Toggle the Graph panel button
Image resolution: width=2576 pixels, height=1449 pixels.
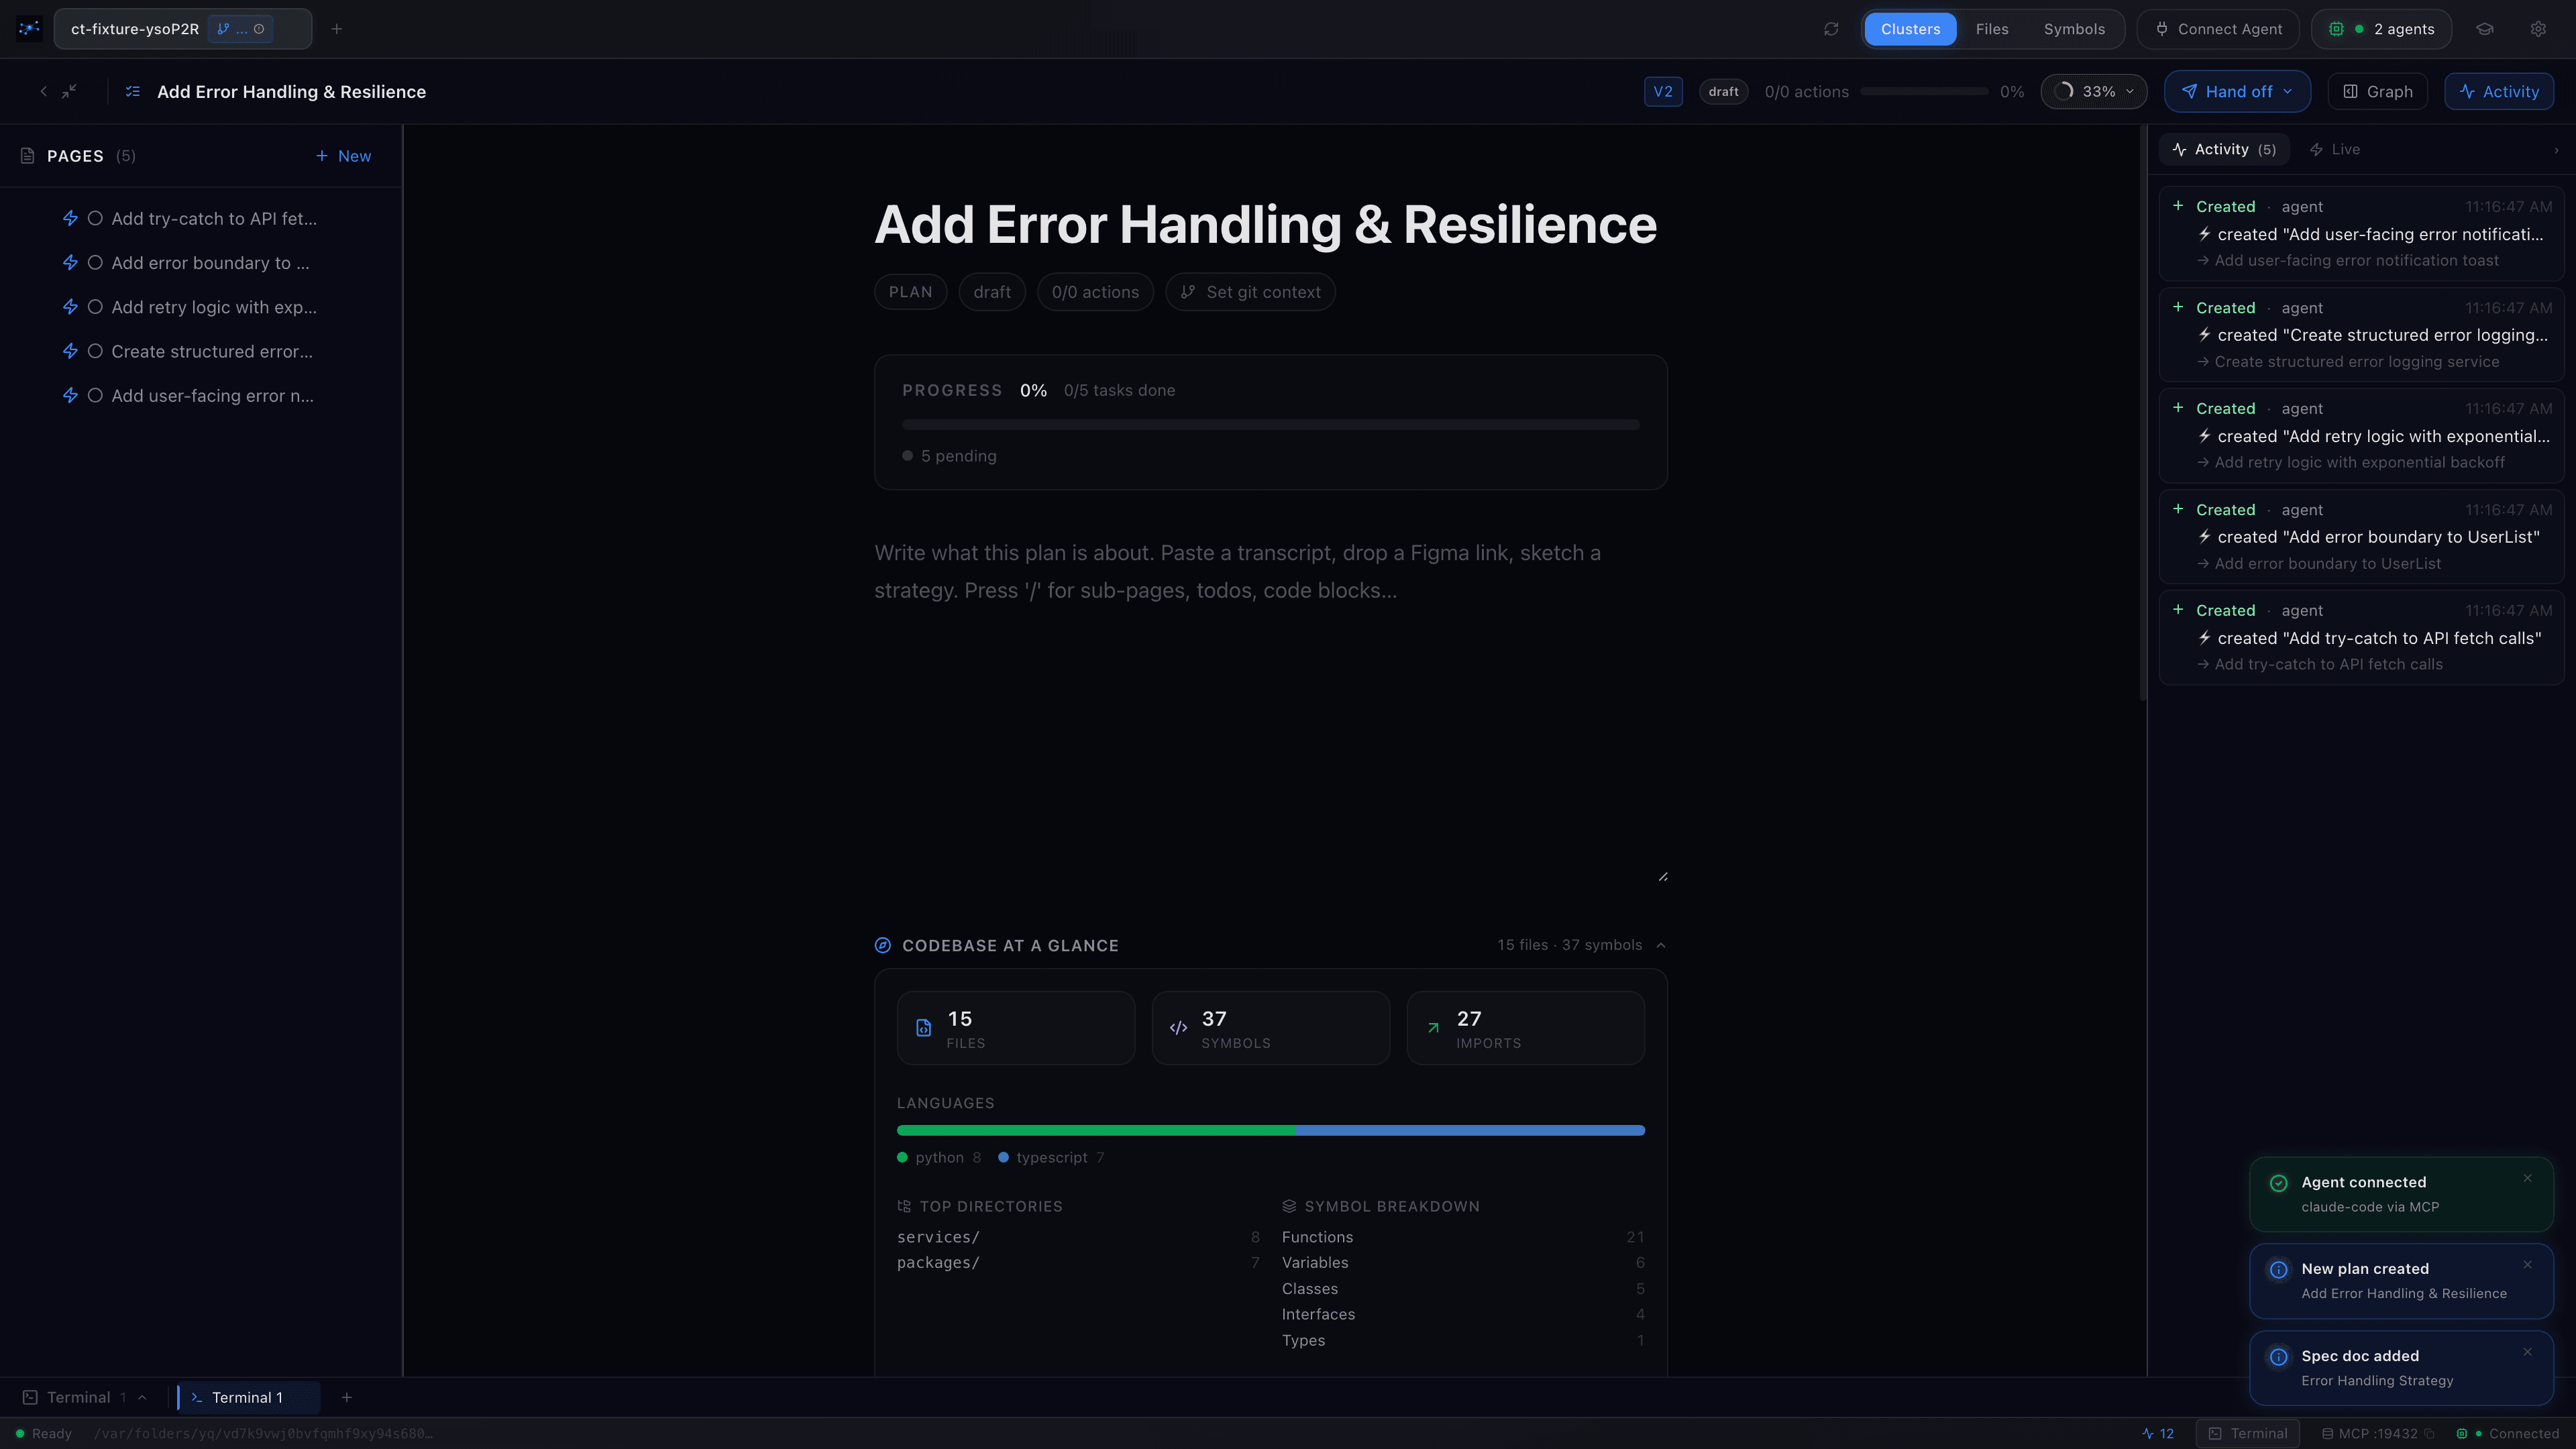pyautogui.click(x=2377, y=91)
